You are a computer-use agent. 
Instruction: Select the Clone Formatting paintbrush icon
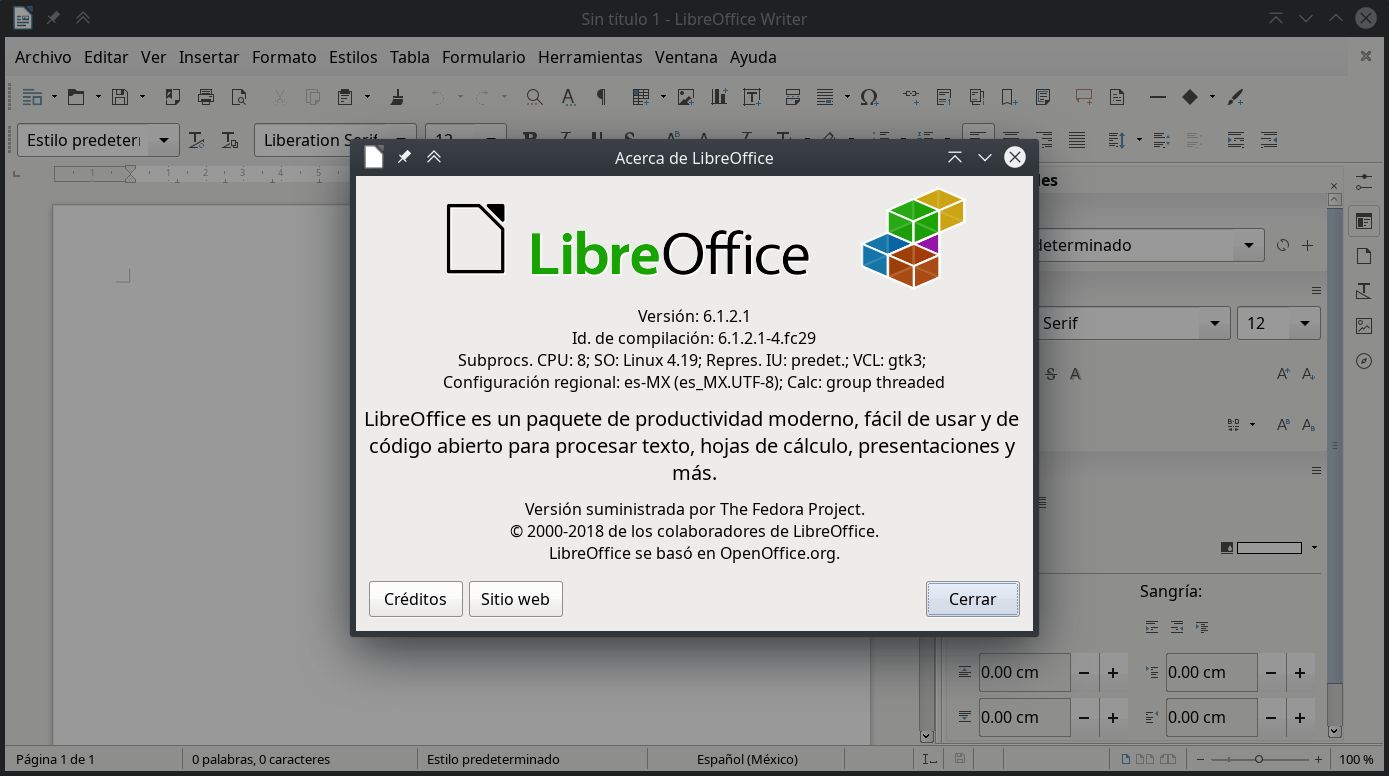[397, 97]
